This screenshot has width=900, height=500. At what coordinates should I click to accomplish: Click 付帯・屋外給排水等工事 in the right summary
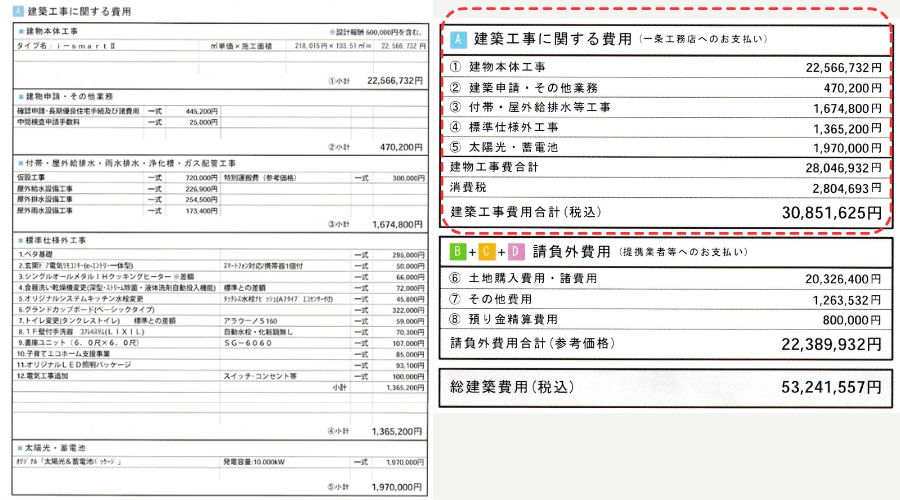pyautogui.click(x=540, y=107)
